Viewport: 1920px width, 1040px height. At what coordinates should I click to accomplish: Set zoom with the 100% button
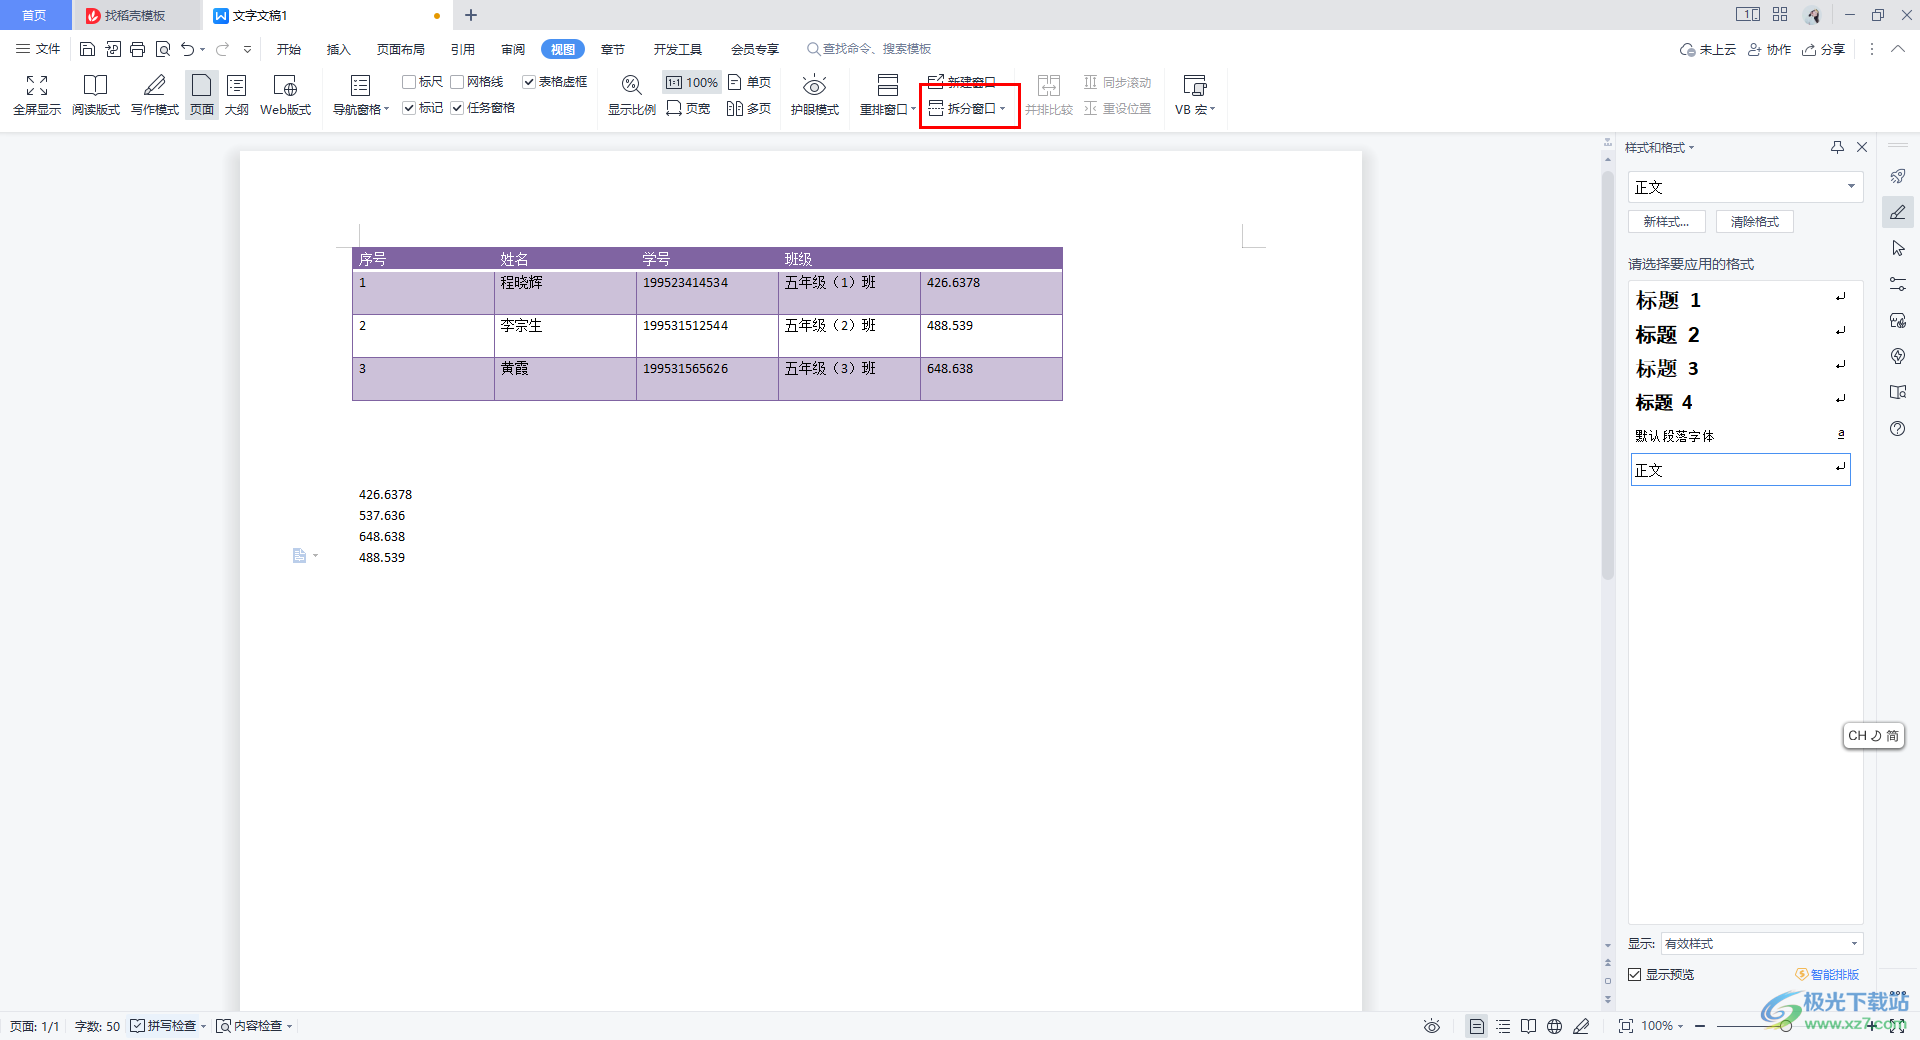[692, 82]
